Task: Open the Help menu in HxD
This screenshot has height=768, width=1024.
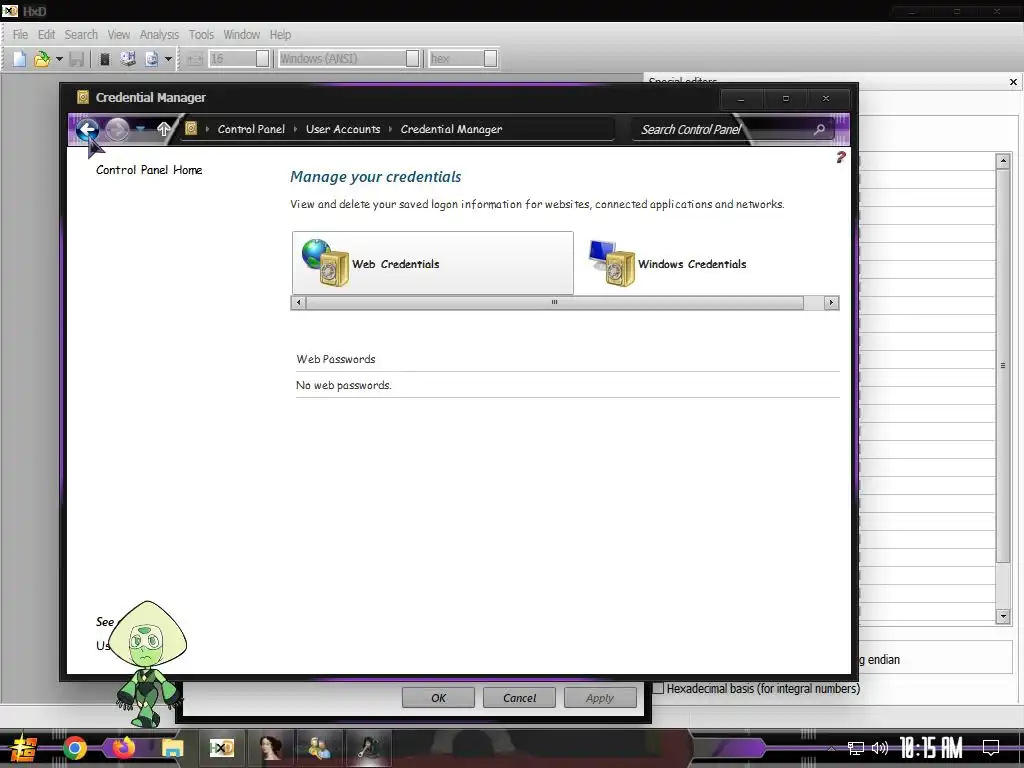Action: (x=280, y=35)
